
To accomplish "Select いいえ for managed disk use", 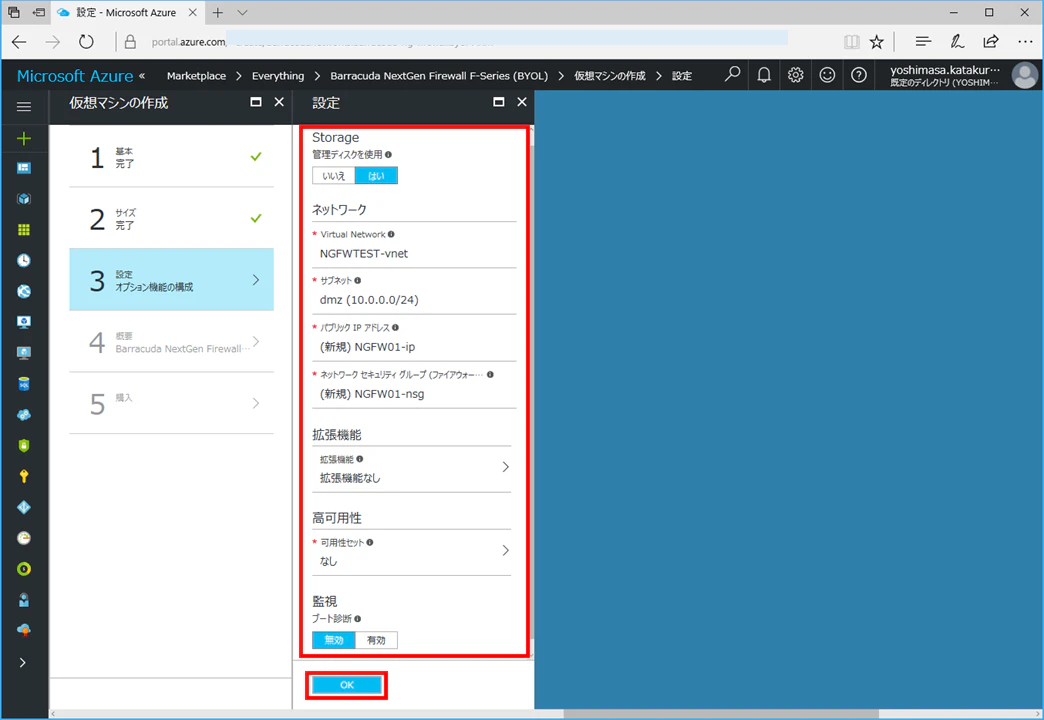I will (334, 176).
